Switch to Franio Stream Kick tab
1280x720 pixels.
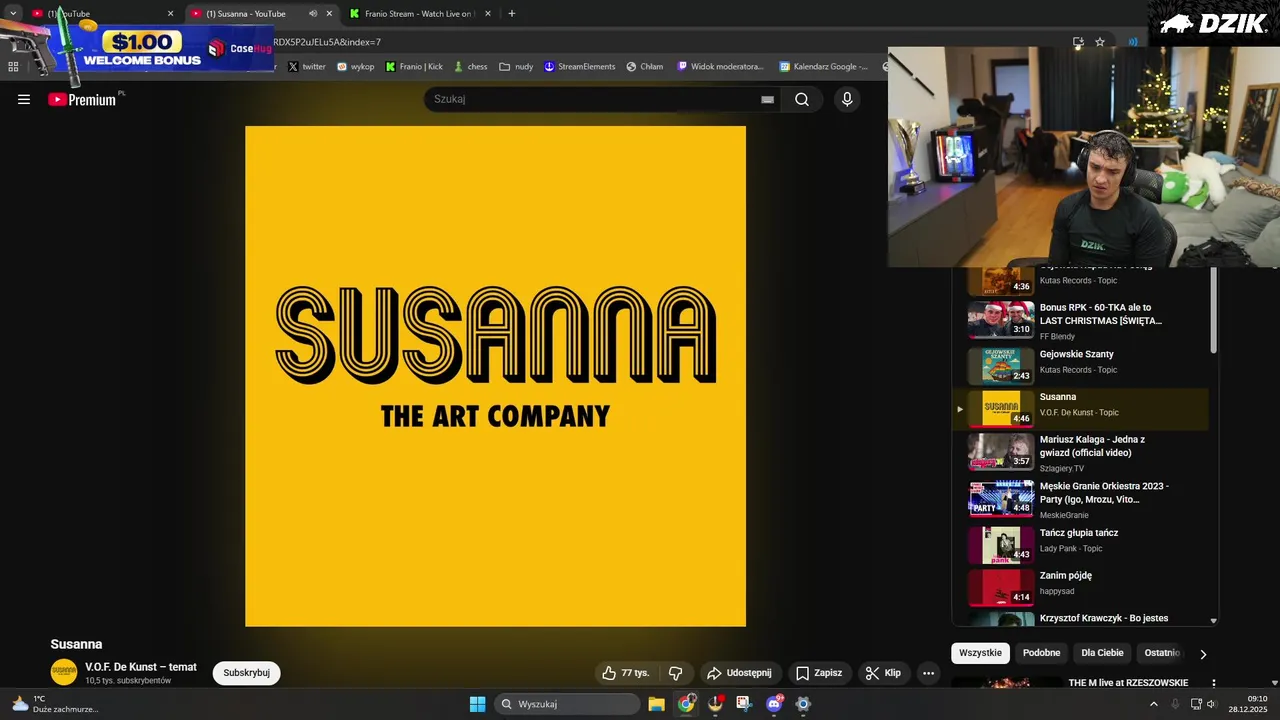click(x=418, y=14)
